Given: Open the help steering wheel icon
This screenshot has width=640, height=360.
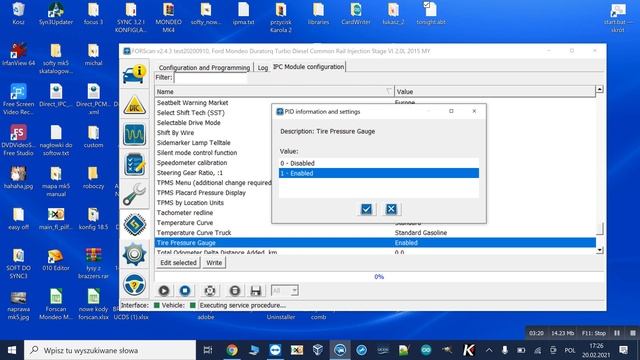Looking at the screenshot, I should click(134, 284).
